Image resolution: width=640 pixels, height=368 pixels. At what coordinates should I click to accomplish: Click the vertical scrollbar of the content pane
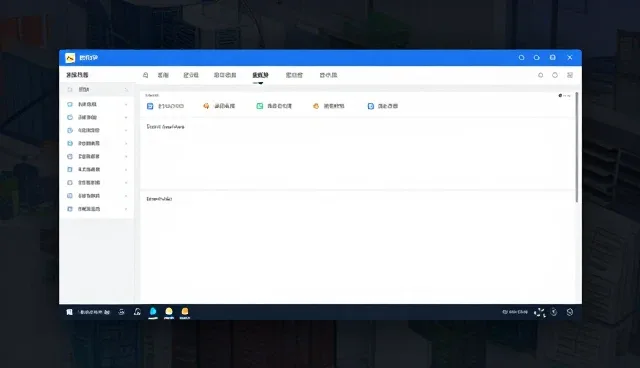pyautogui.click(x=577, y=147)
